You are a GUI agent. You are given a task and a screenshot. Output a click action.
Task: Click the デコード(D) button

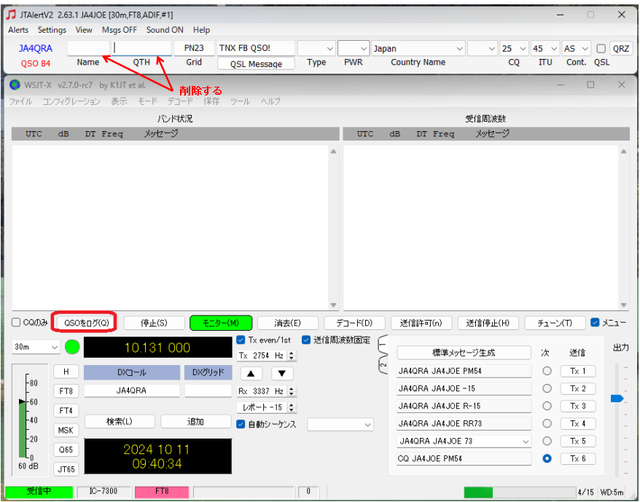pos(354,323)
